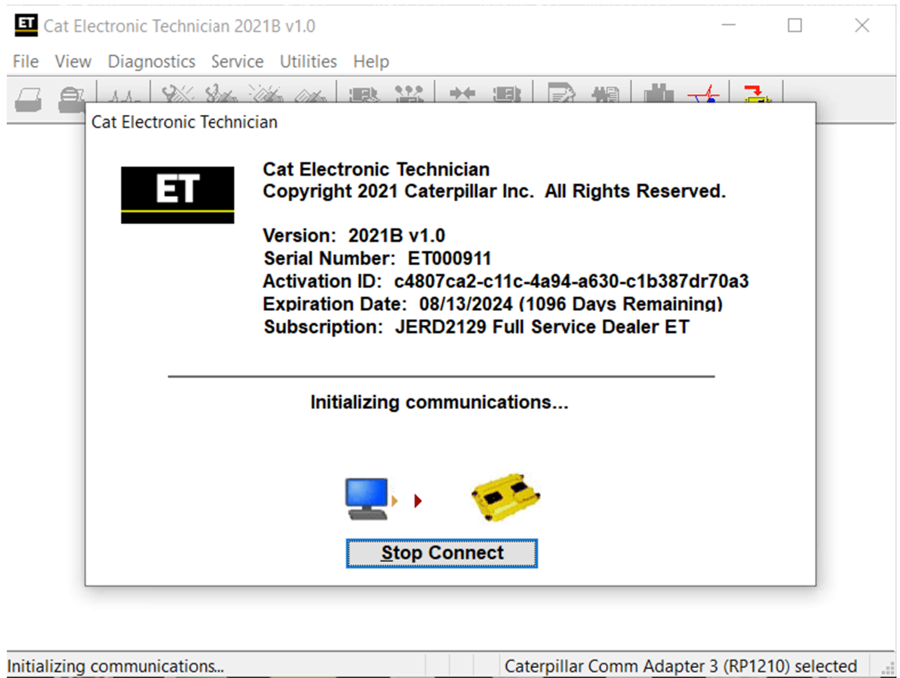Click the Stop Connect button
Viewport: 900px width, 678px height.
441,553
